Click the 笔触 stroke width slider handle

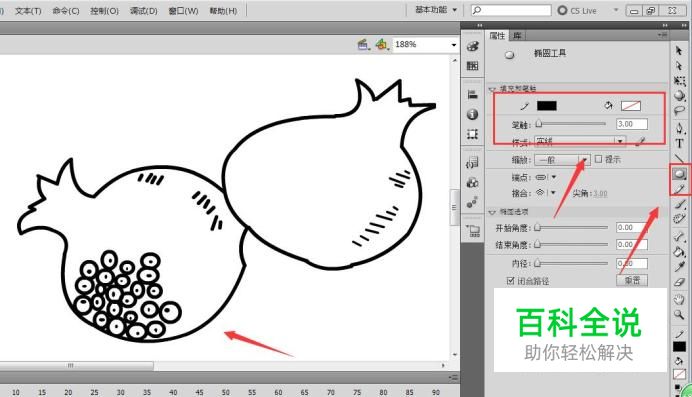(x=538, y=124)
